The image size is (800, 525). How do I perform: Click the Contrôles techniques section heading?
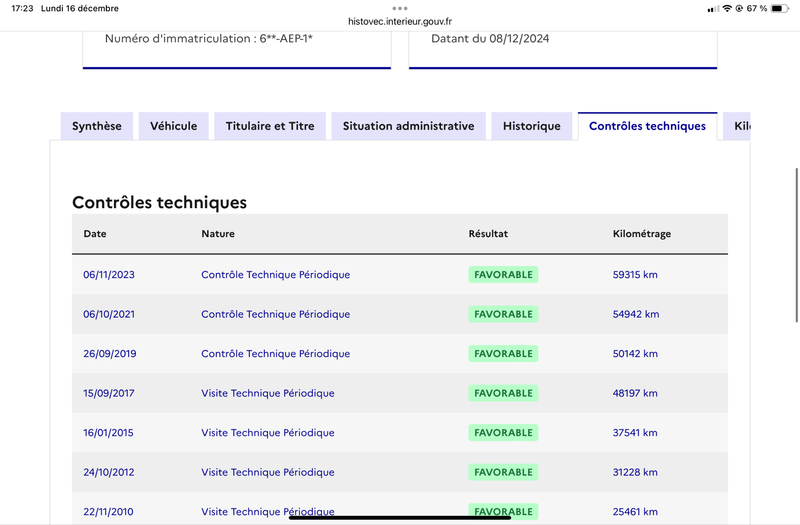click(159, 203)
